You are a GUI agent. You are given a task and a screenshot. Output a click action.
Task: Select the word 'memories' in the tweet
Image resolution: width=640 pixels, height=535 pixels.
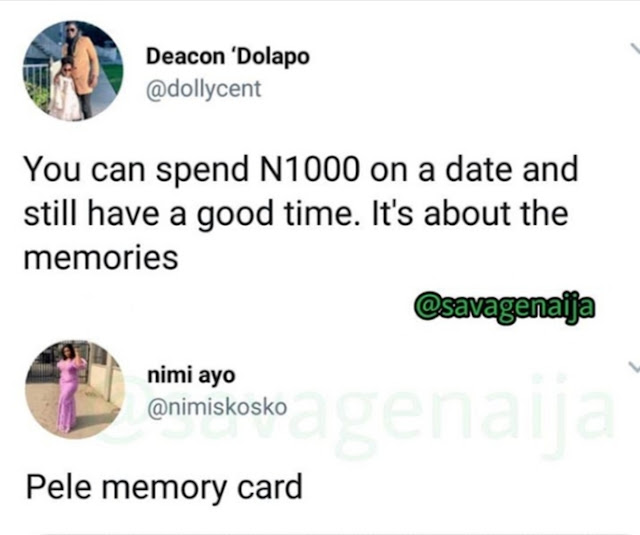pyautogui.click(x=101, y=258)
